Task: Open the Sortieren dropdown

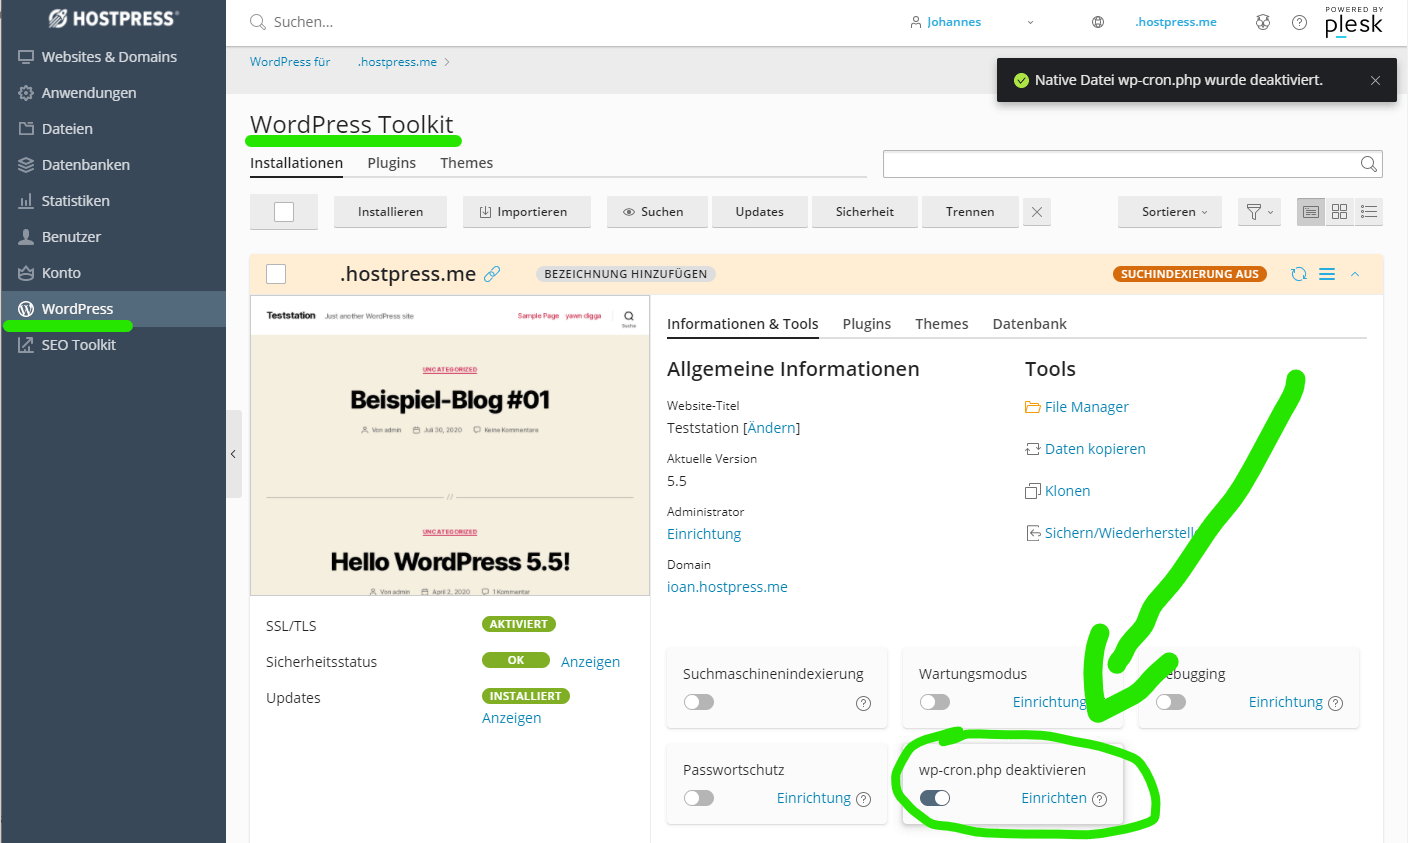Action: click(x=1170, y=212)
